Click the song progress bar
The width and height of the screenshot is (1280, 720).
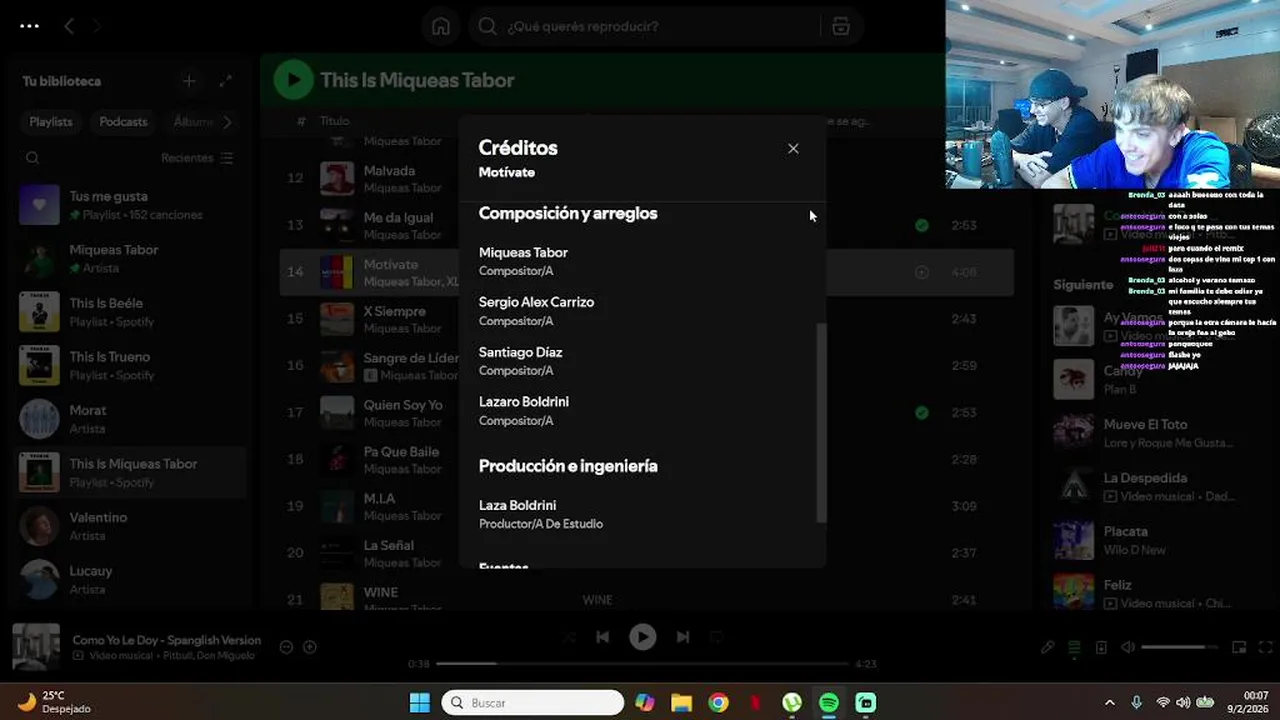(642, 663)
